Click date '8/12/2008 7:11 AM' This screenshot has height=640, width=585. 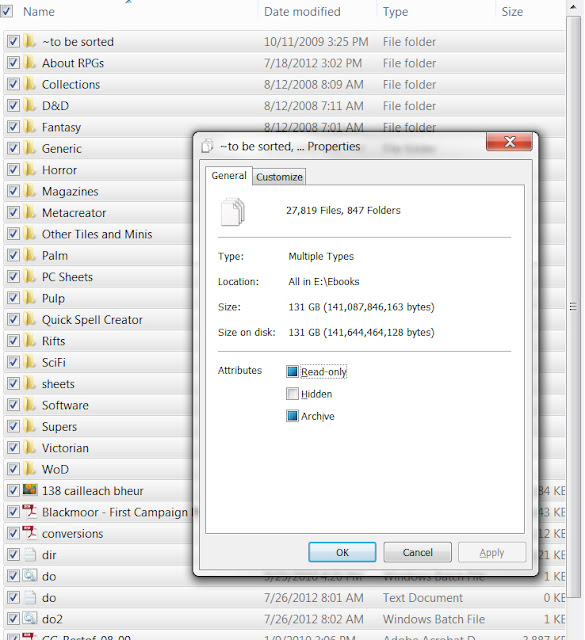[x=314, y=106]
